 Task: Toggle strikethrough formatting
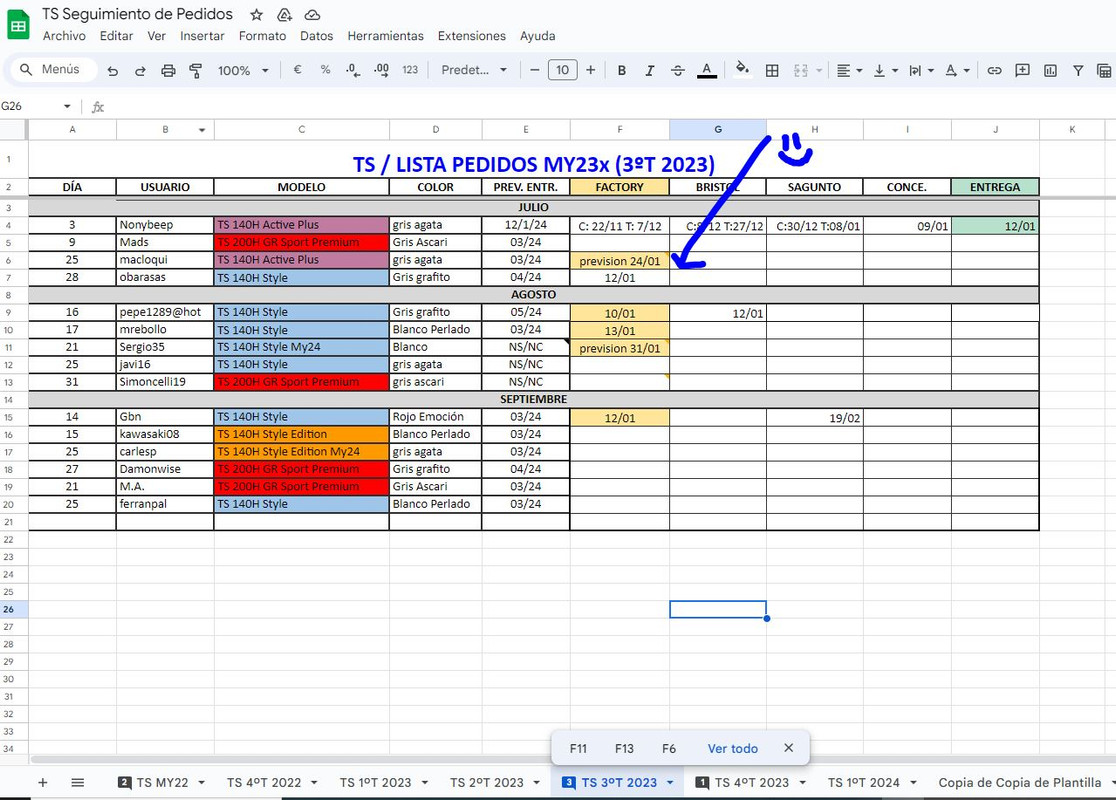click(678, 70)
